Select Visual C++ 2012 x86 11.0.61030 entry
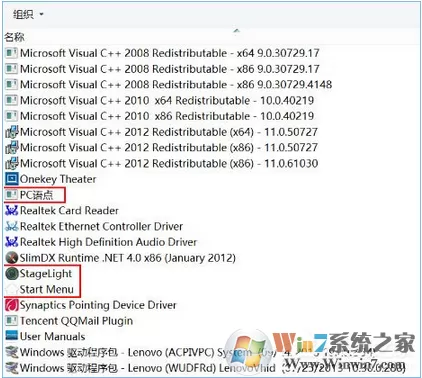The image size is (422, 378). 162,163
